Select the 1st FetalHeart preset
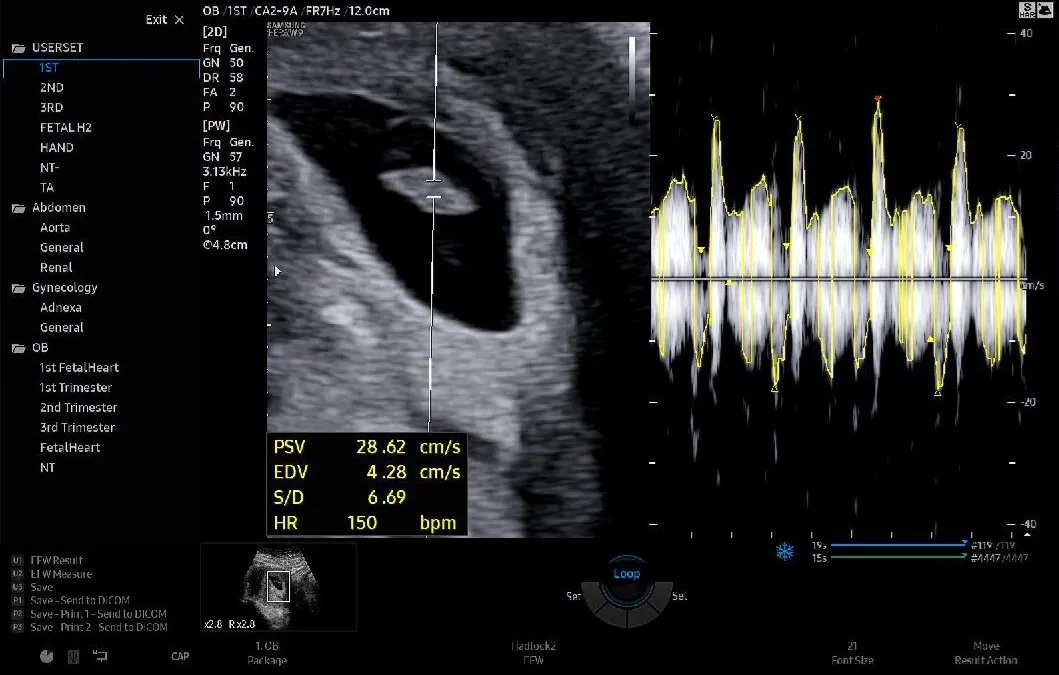 click(x=79, y=368)
